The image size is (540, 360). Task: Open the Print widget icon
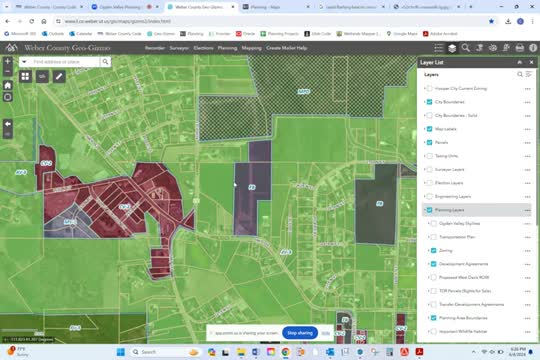pyautogui.click(x=520, y=48)
